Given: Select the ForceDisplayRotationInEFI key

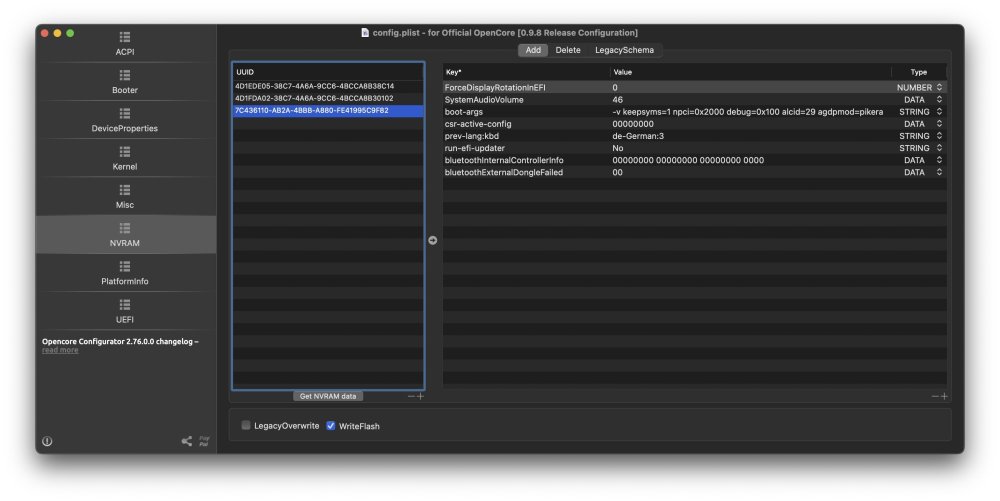Looking at the screenshot, I should [x=495, y=87].
